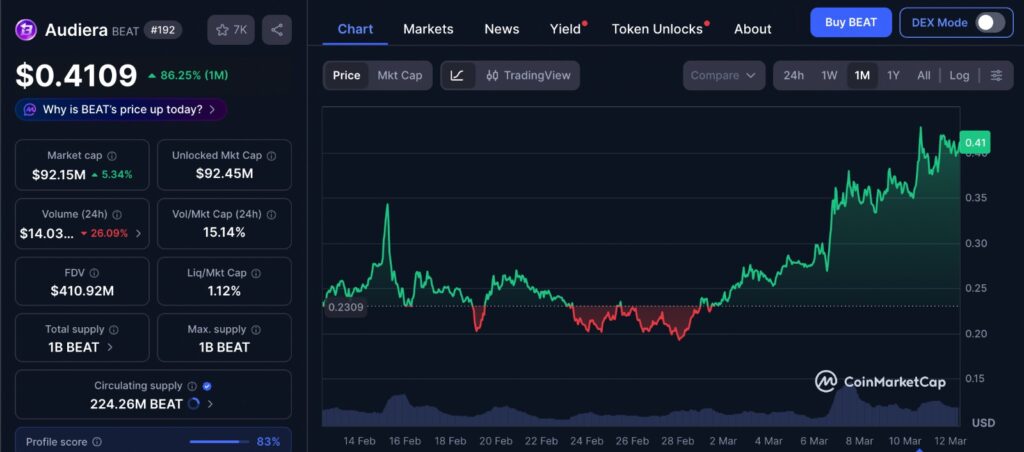
Task: Click the #192 rank badge
Action: pos(163,29)
